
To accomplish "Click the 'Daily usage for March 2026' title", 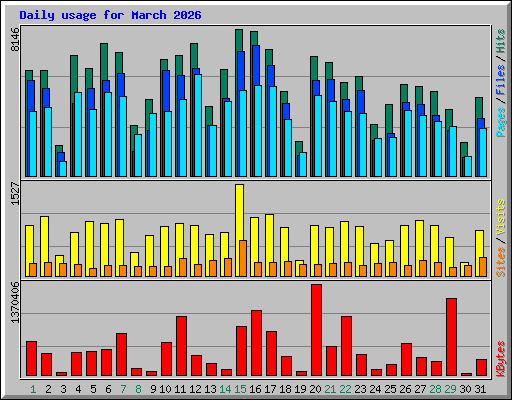I will coord(110,15).
